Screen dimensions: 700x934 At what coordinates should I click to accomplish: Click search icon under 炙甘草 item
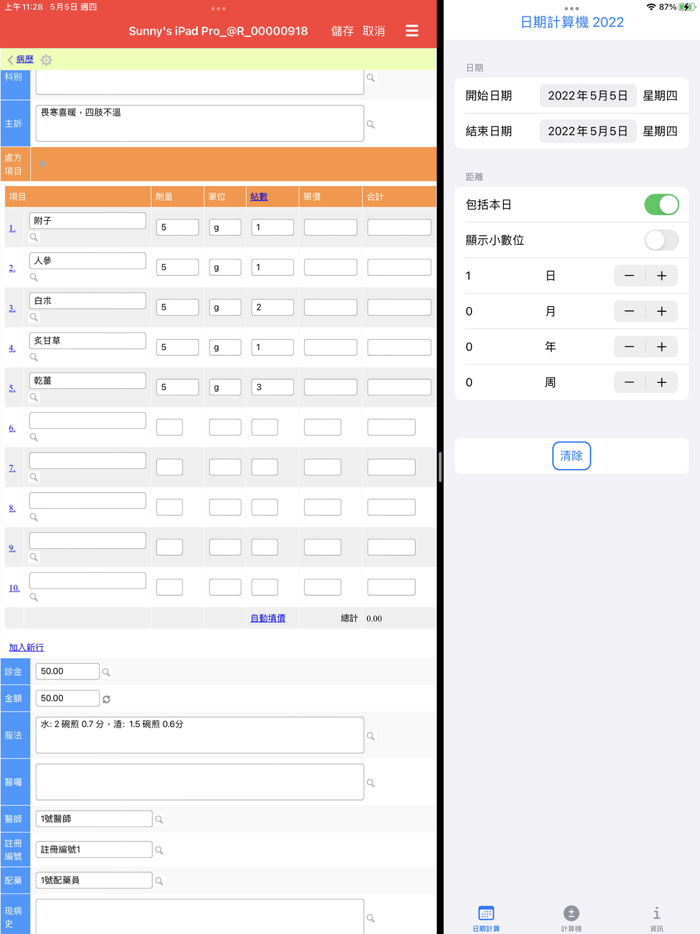(34, 357)
